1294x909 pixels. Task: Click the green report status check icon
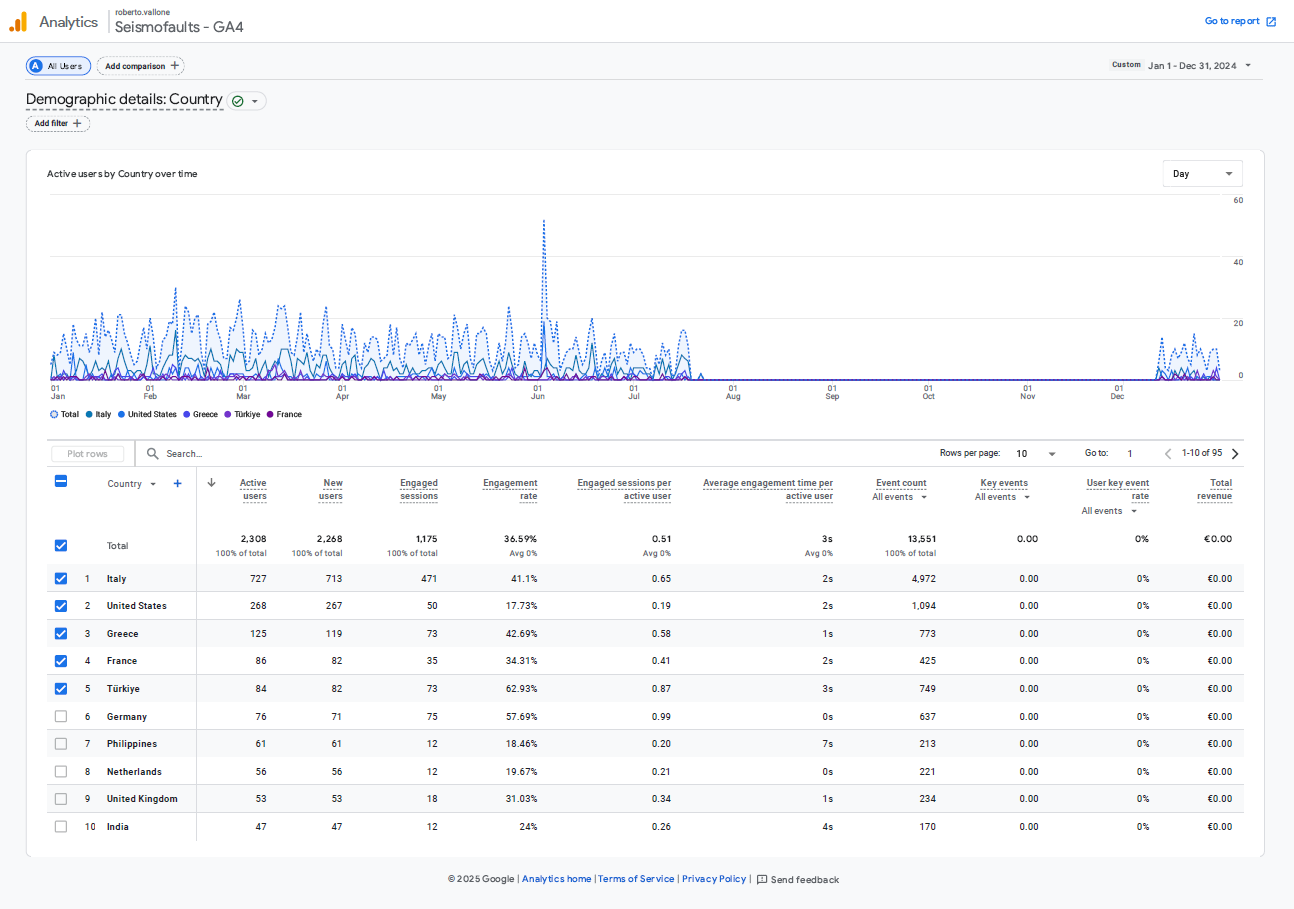[237, 101]
